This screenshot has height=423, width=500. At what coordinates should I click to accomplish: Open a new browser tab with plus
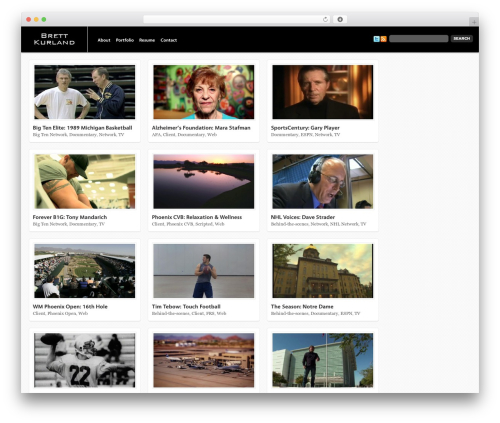coord(474,22)
